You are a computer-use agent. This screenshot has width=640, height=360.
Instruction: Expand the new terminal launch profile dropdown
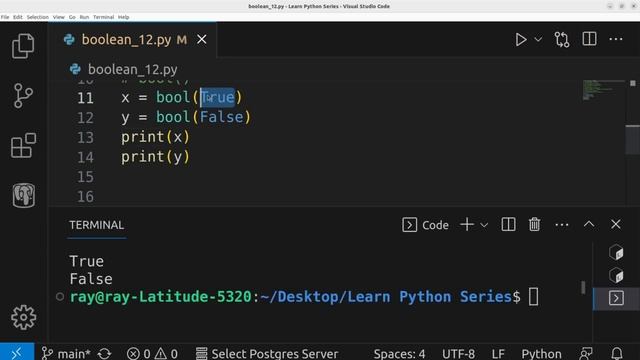coord(484,225)
